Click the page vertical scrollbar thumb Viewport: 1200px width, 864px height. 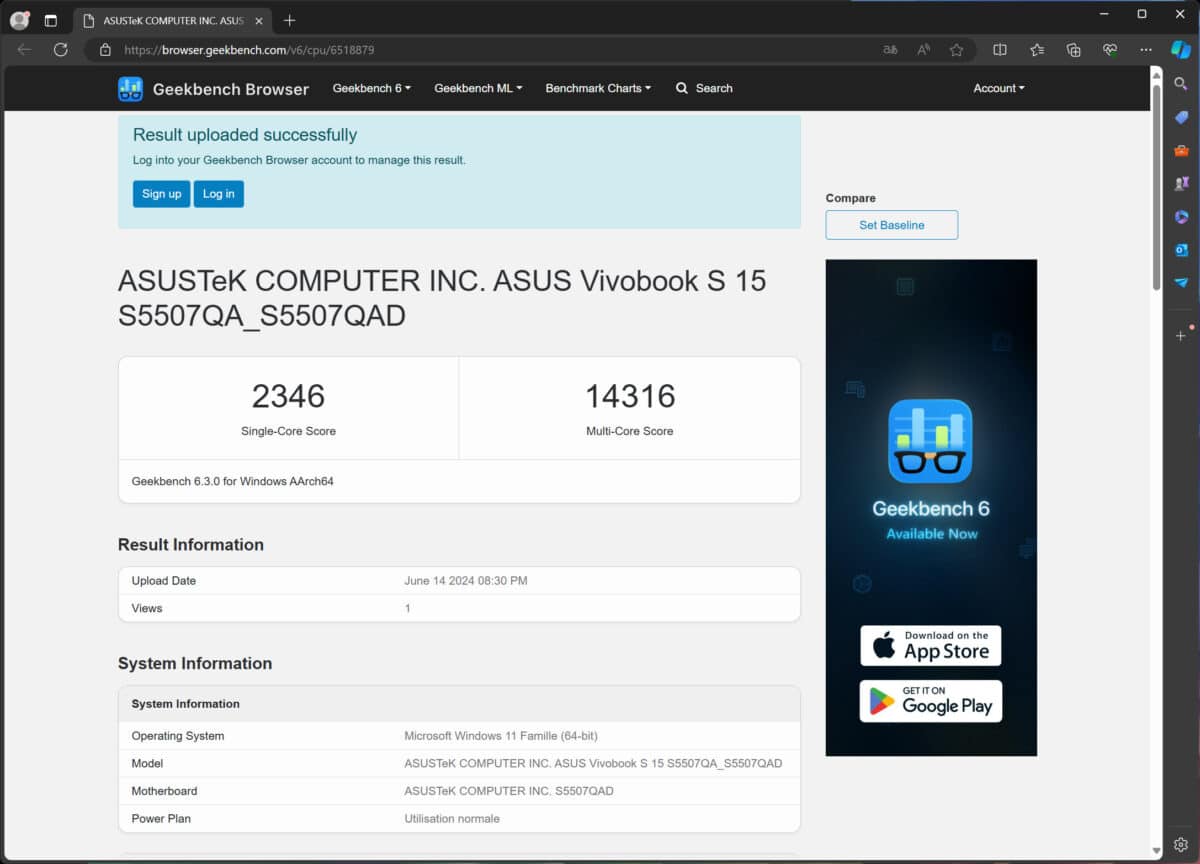point(1157,186)
